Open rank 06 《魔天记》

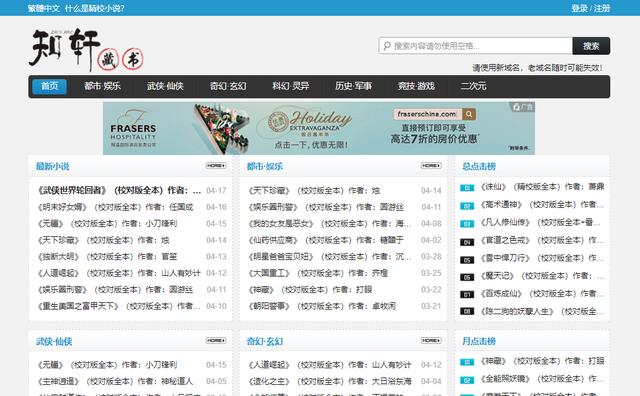click(x=542, y=276)
